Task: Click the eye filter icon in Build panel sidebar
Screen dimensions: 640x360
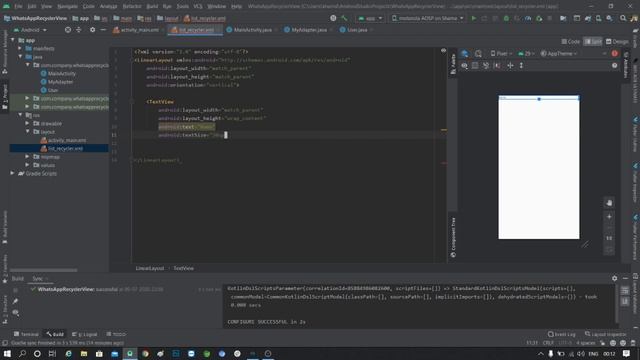Action: point(16,313)
